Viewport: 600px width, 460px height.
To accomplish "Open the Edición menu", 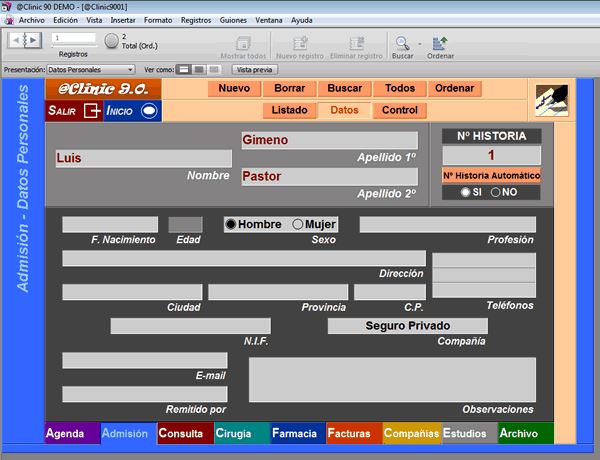I will (x=65, y=20).
